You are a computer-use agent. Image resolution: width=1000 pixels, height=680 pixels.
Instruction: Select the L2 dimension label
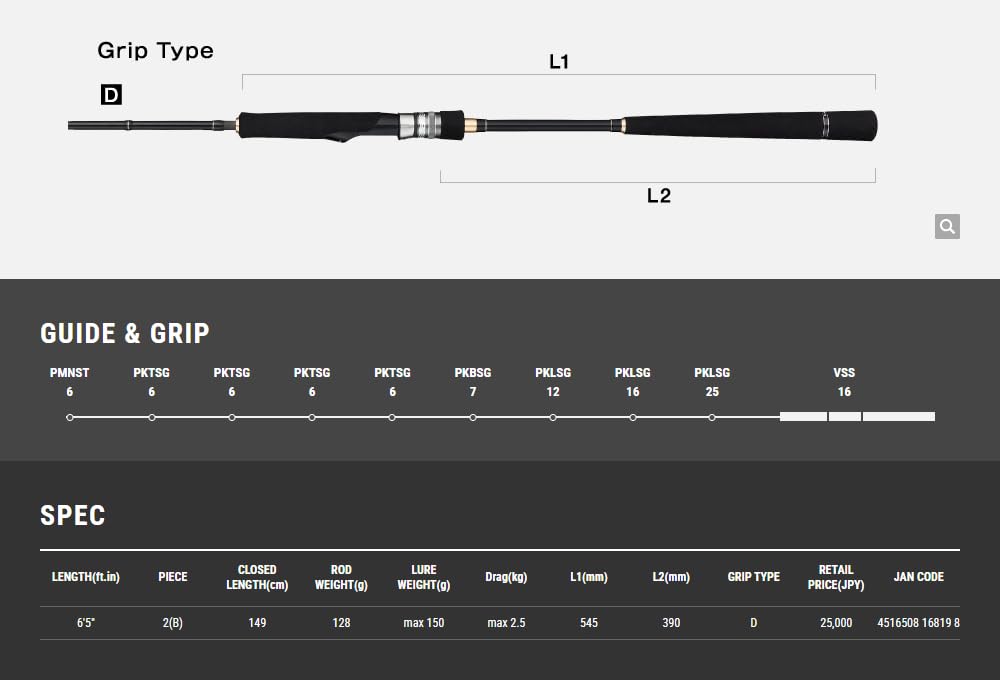click(658, 196)
